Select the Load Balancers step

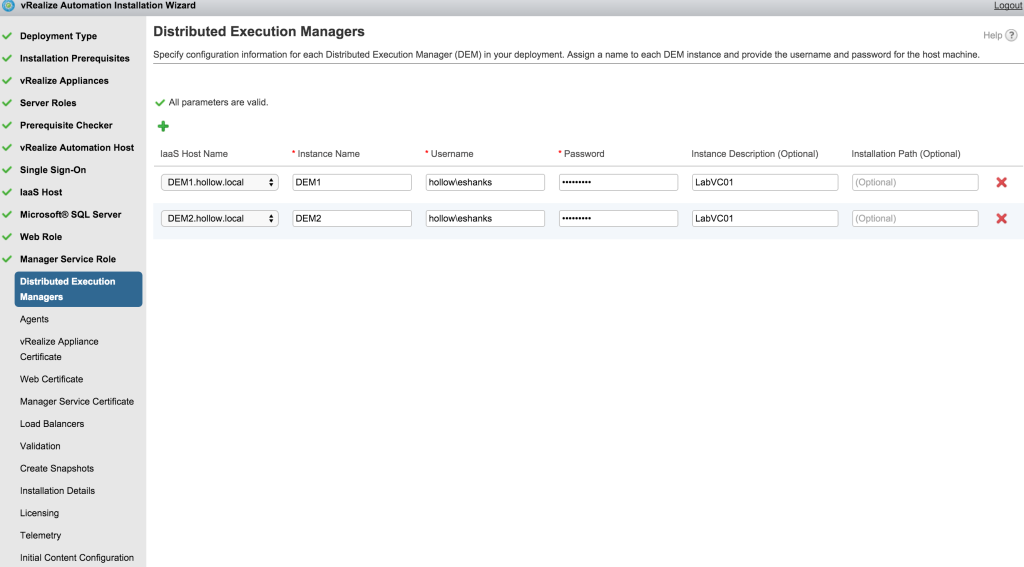[x=52, y=424]
